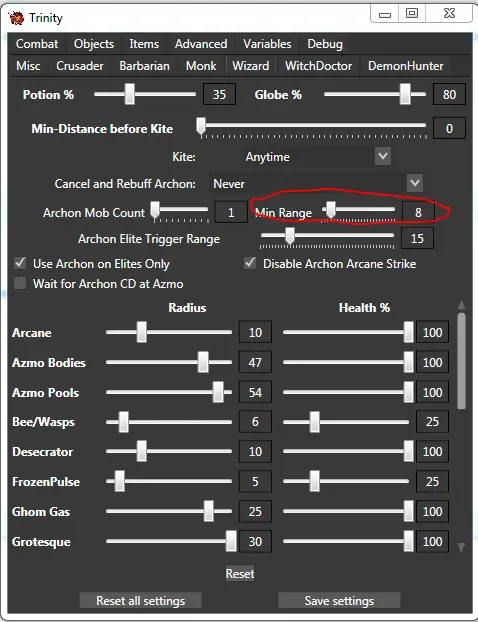Click the Save settings button
This screenshot has width=478, height=622.
pos(339,601)
